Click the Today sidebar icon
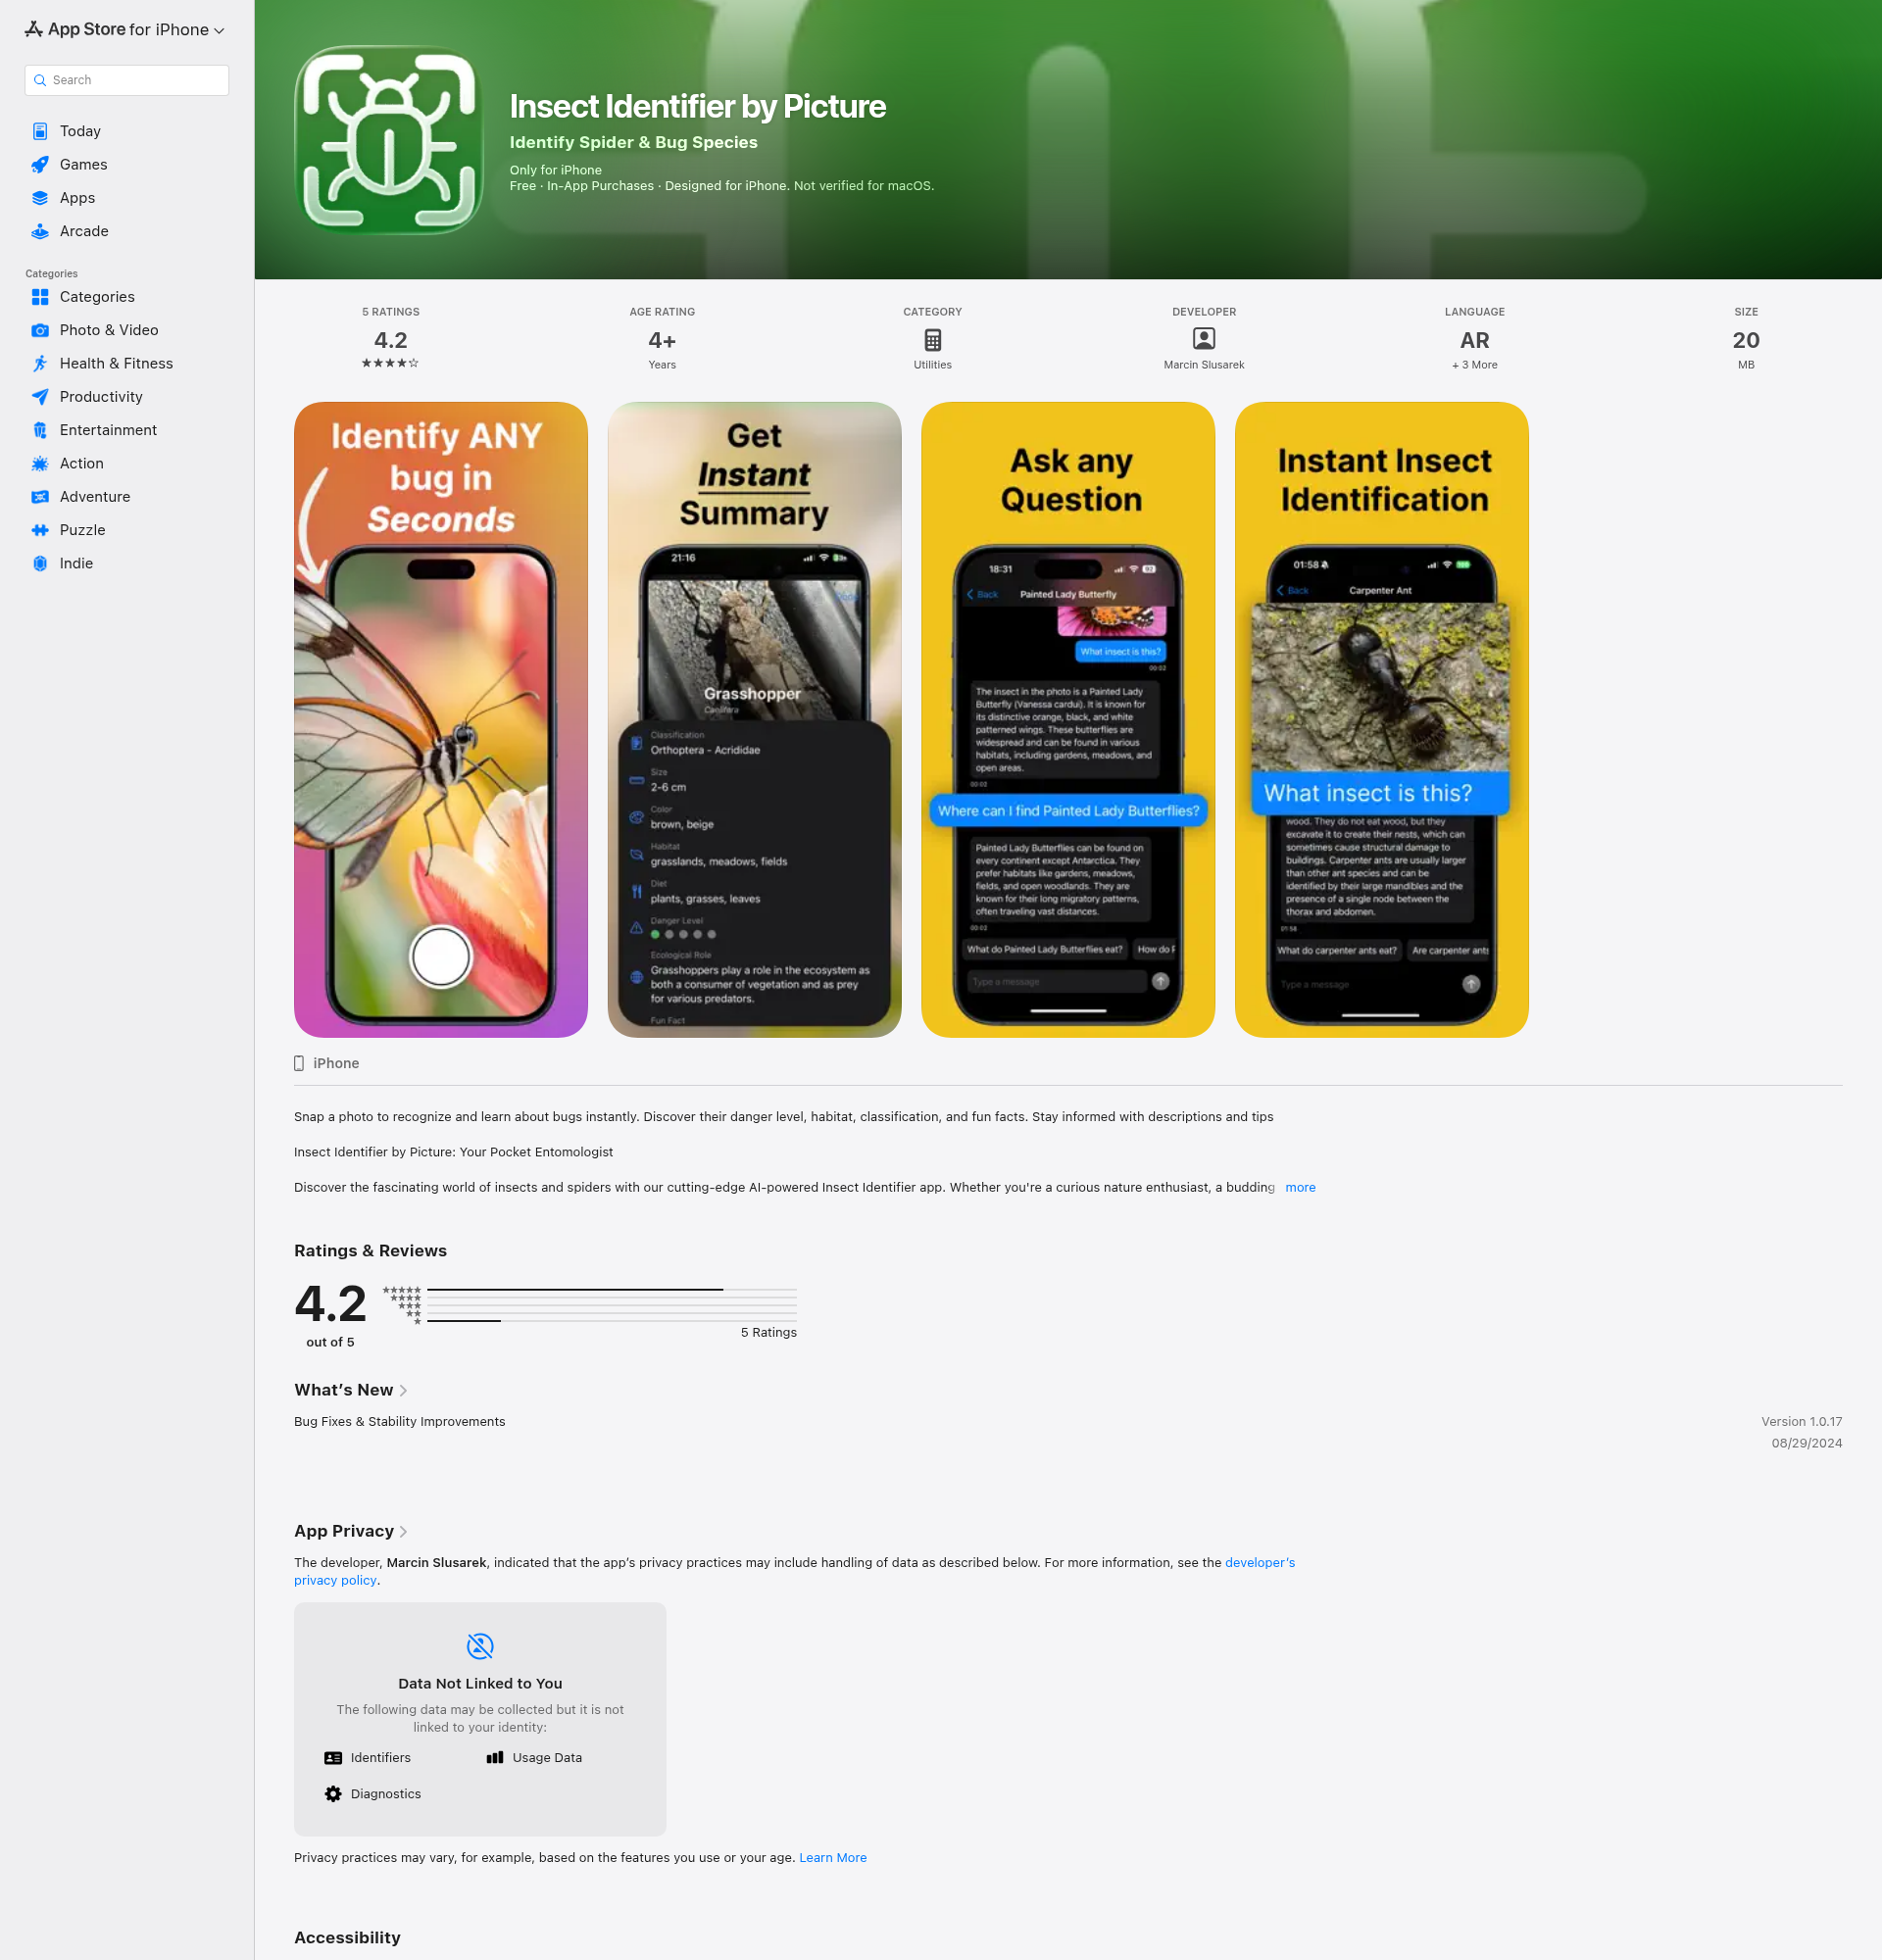Image resolution: width=1882 pixels, height=1960 pixels. click(x=40, y=131)
